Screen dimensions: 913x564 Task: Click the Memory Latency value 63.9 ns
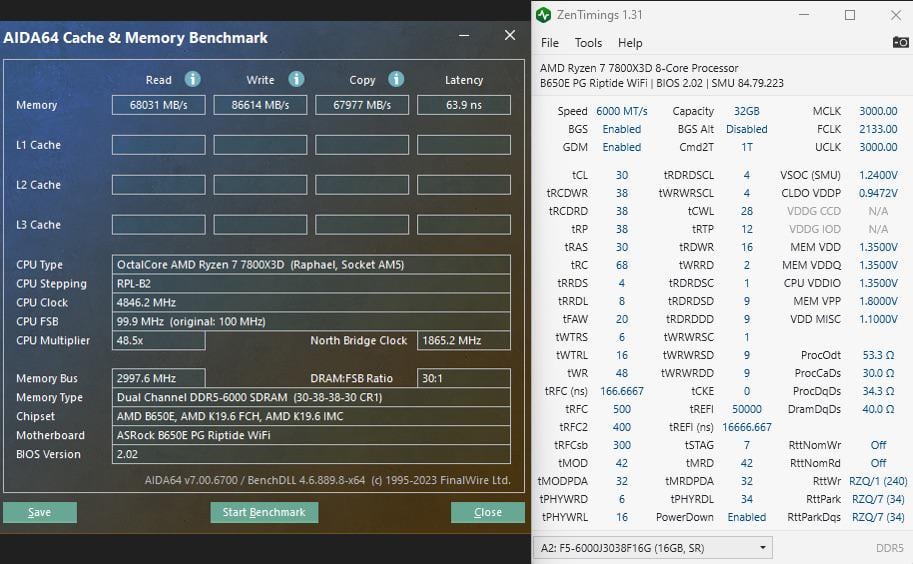(464, 105)
